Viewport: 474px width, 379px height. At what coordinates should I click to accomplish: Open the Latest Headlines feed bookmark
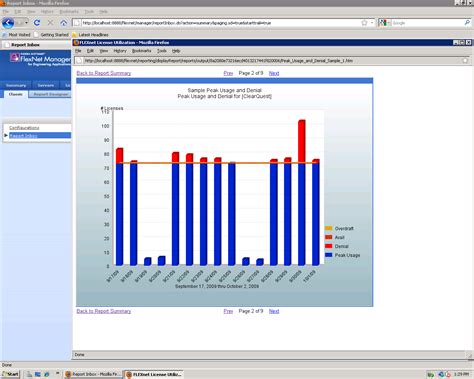point(90,35)
